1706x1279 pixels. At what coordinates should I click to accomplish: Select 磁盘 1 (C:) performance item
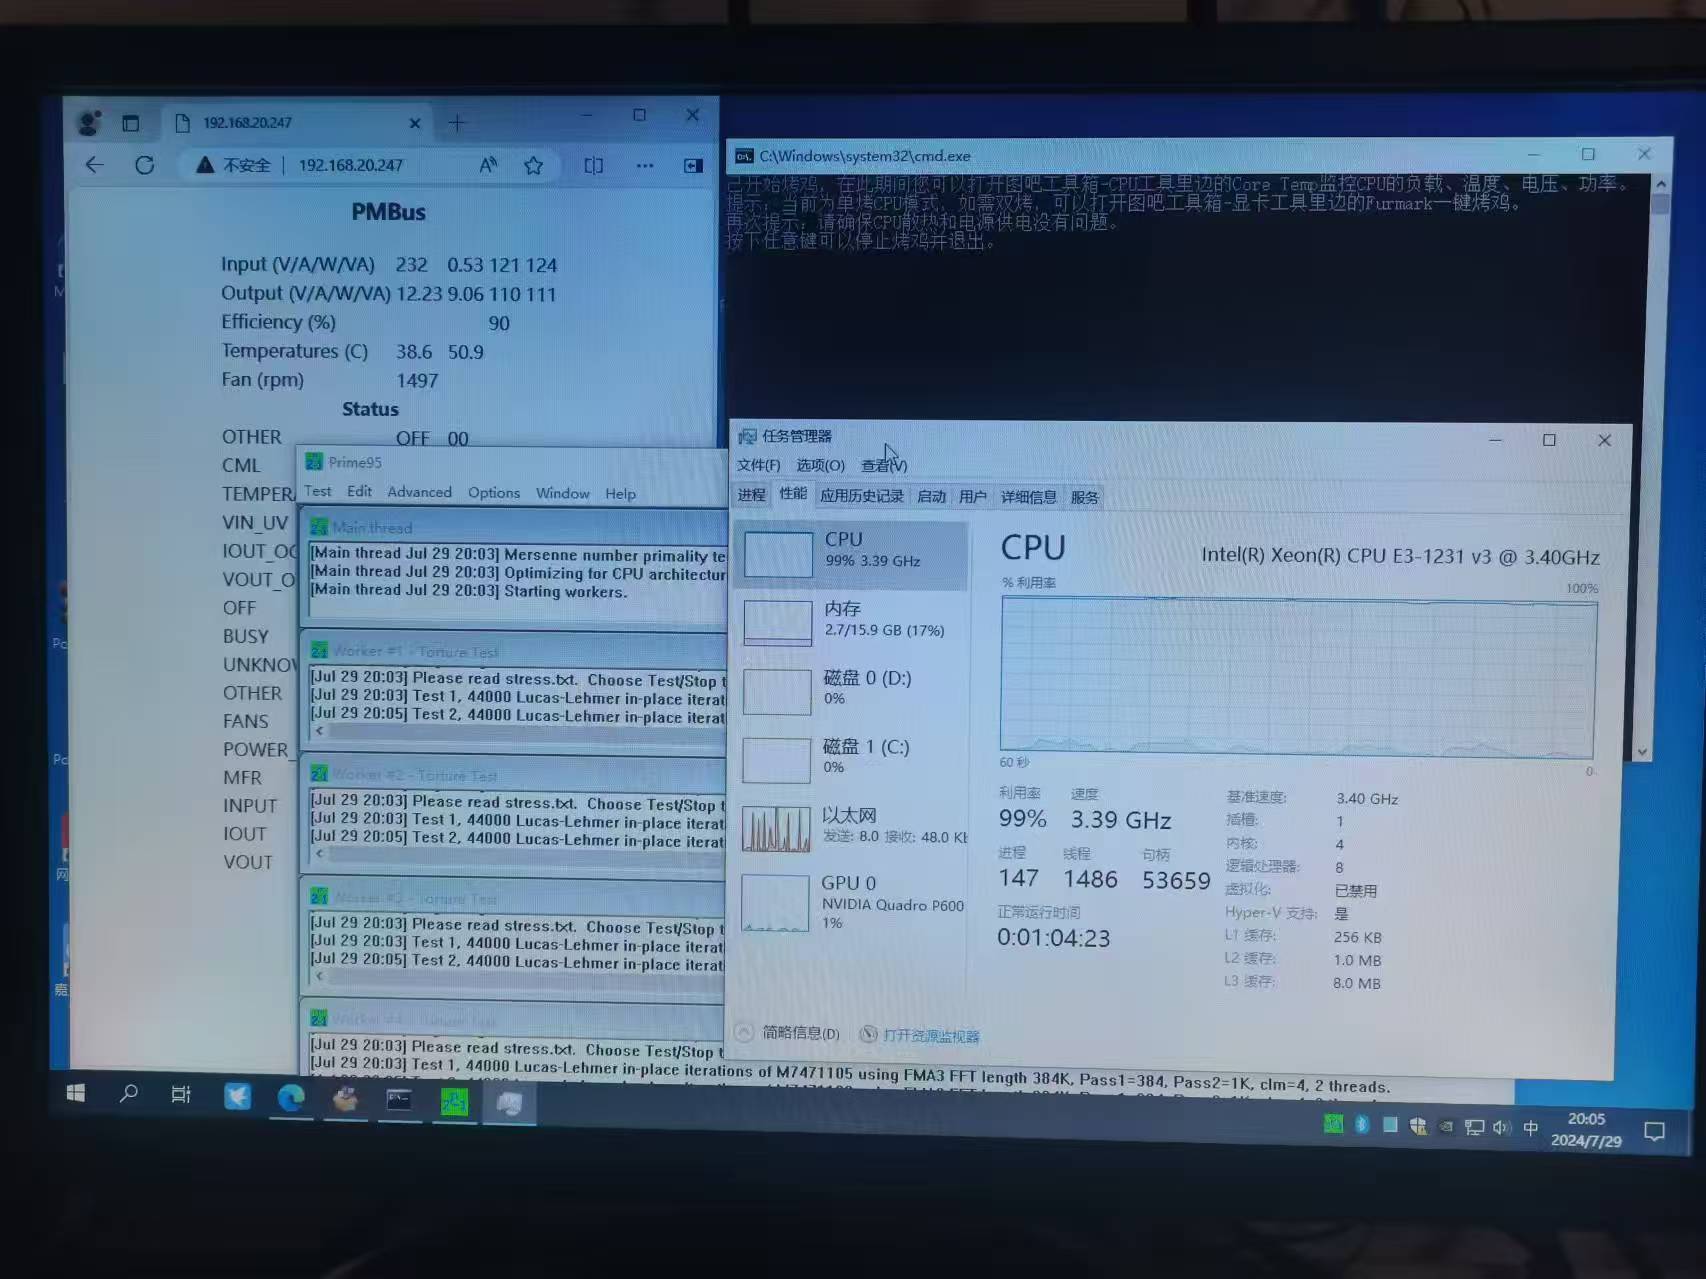[852, 758]
